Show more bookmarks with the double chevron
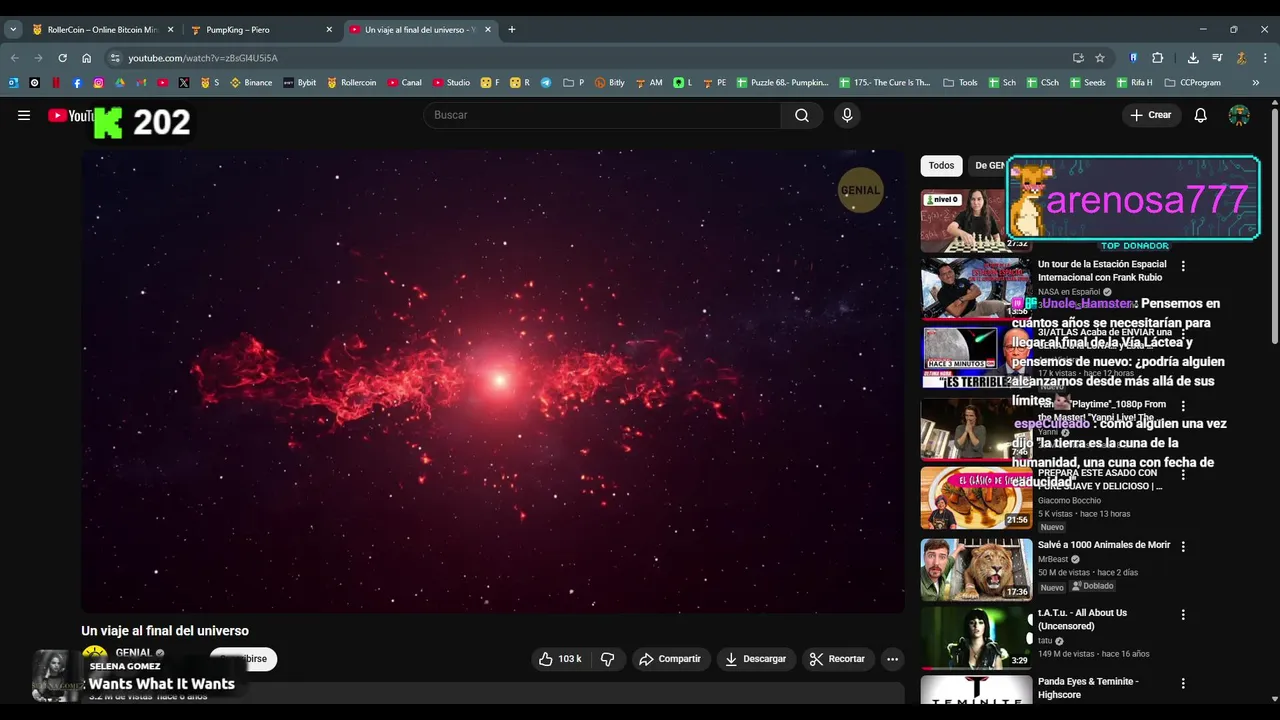The image size is (1280, 720). (x=1255, y=83)
